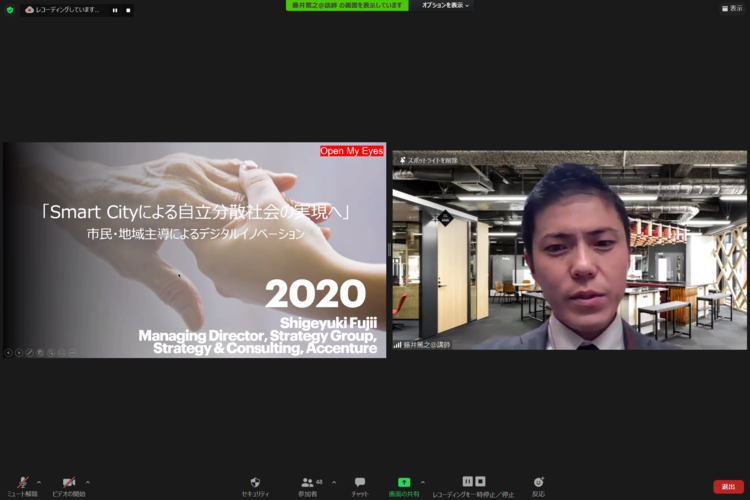The height and width of the screenshot is (500, 750).
Task: Click the cloud recording status icon
Action: pyautogui.click(x=30, y=10)
